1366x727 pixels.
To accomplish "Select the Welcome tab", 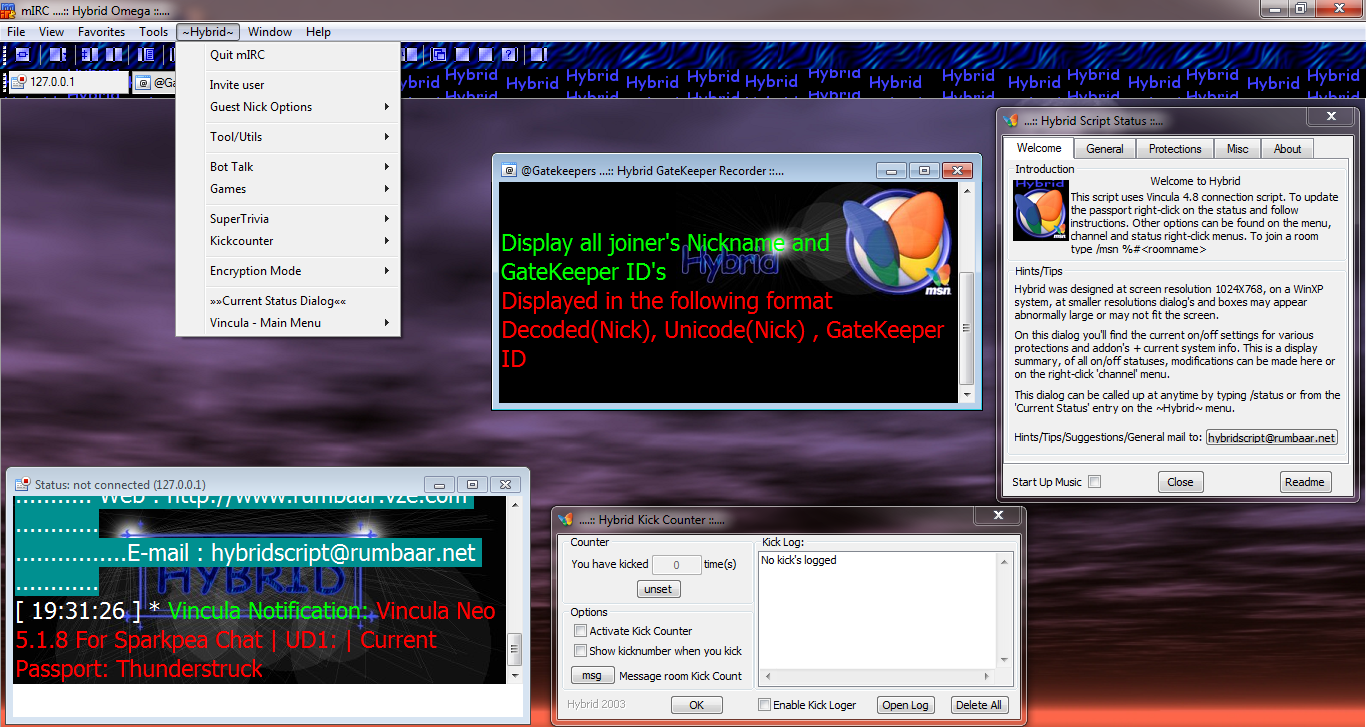I will 1039,148.
